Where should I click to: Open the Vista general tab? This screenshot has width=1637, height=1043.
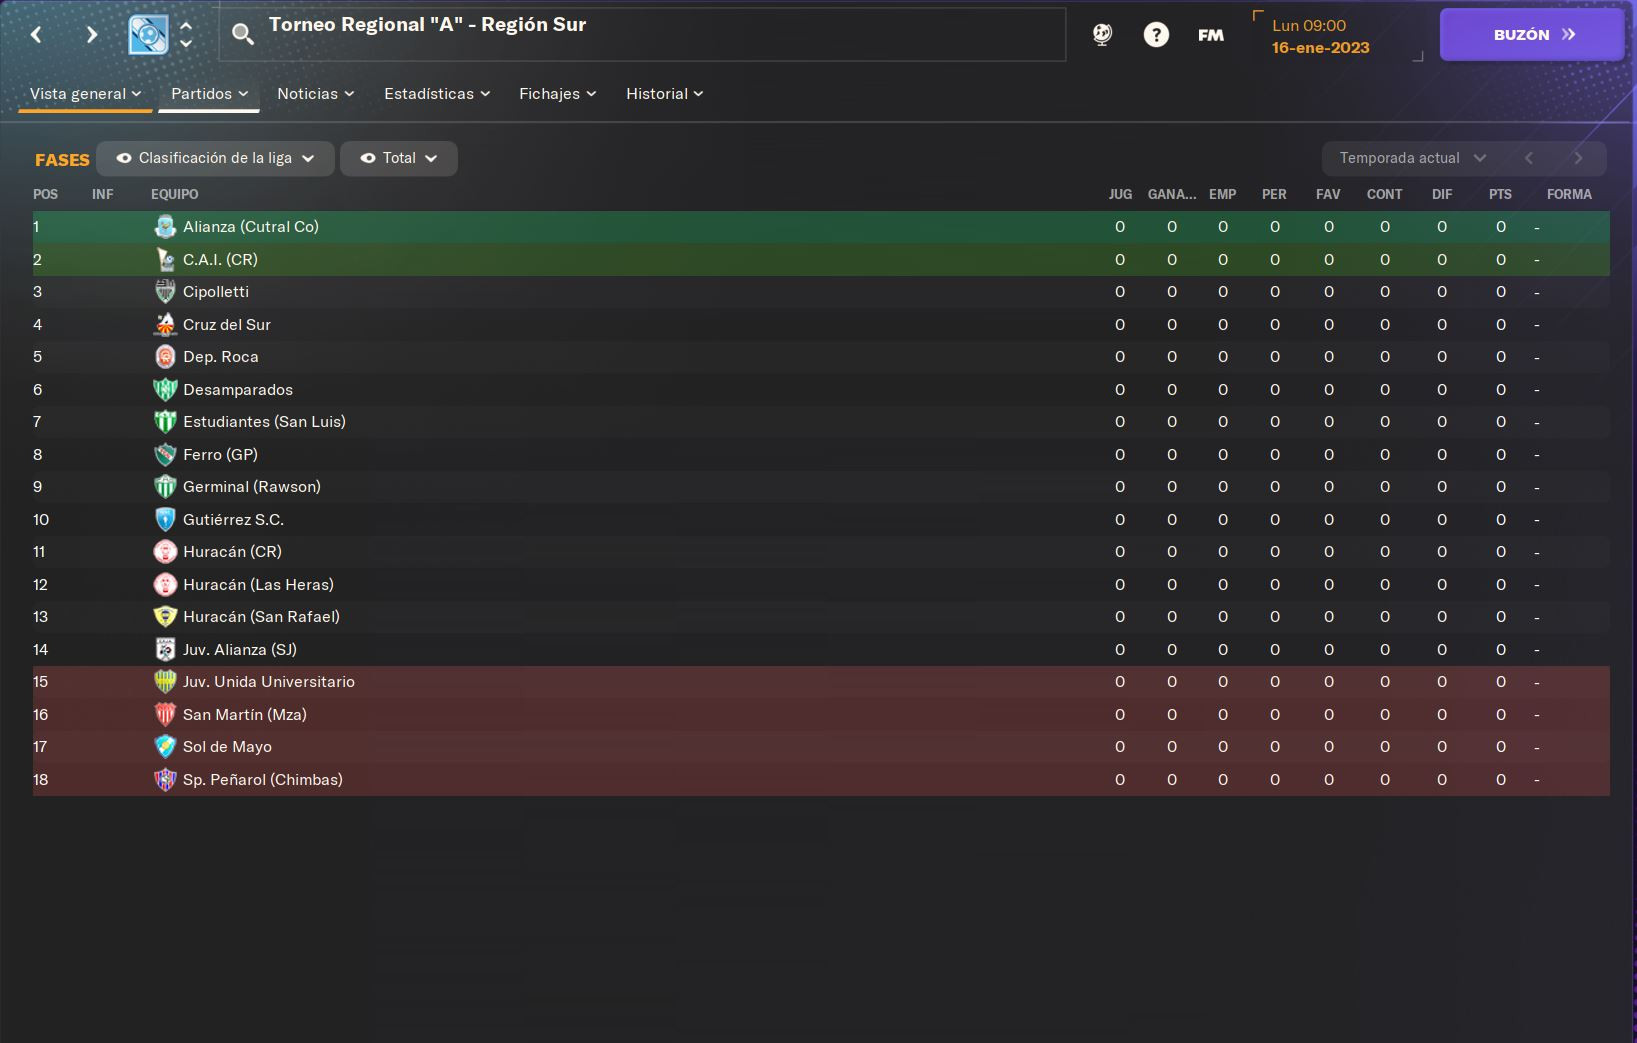[85, 94]
